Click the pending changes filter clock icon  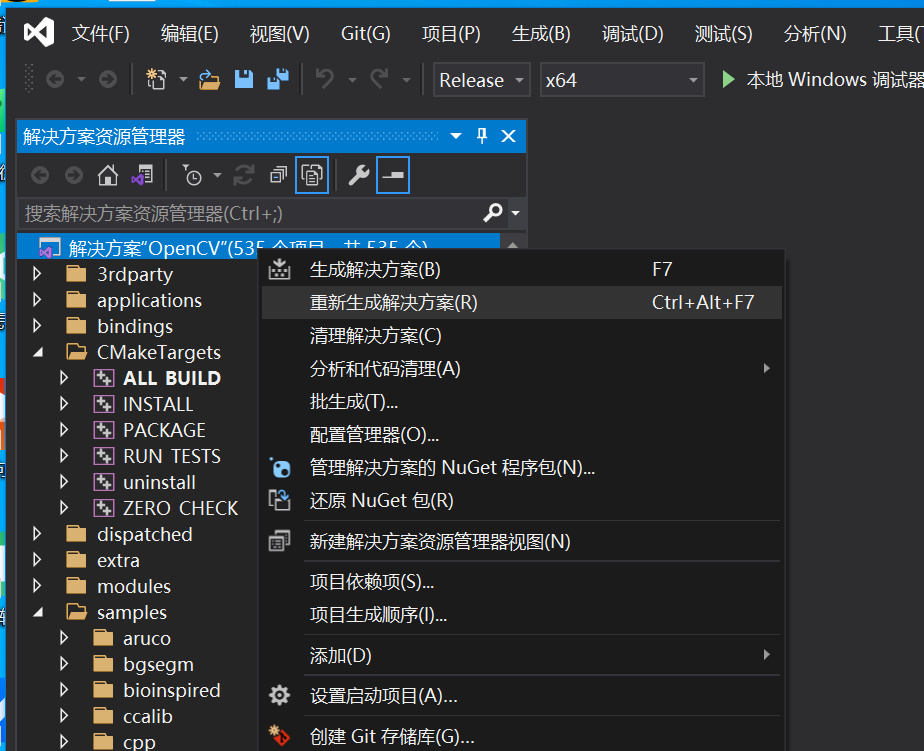coord(192,175)
